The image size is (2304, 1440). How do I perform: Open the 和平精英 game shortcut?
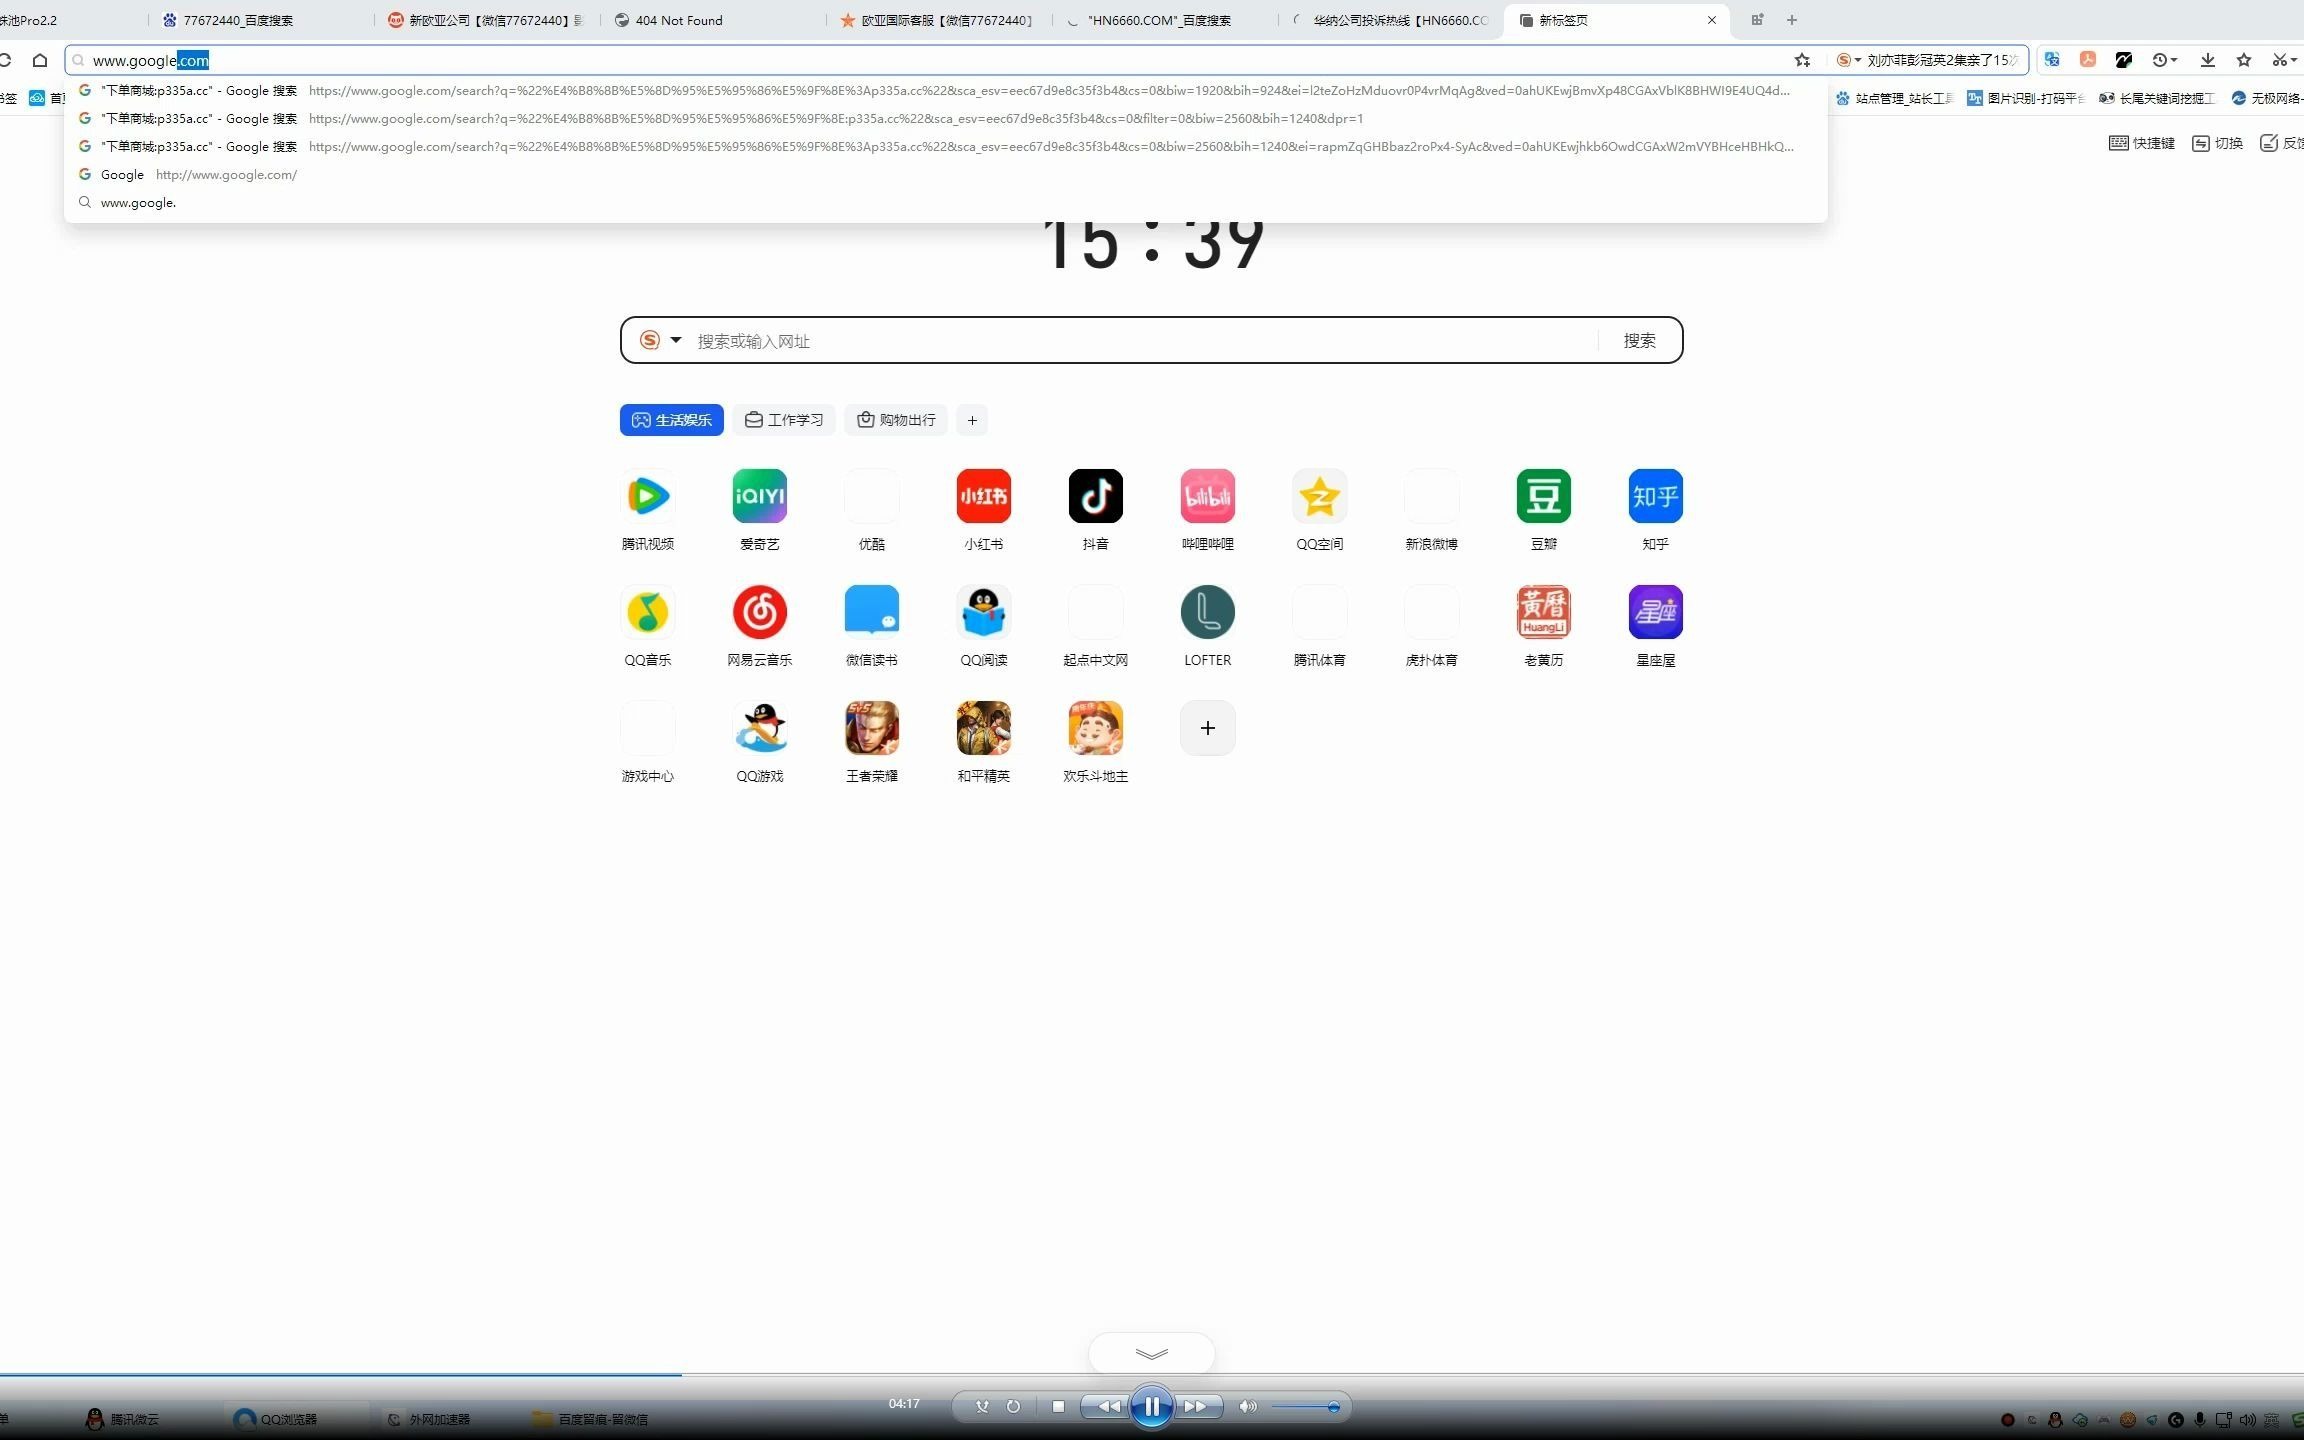tap(984, 728)
